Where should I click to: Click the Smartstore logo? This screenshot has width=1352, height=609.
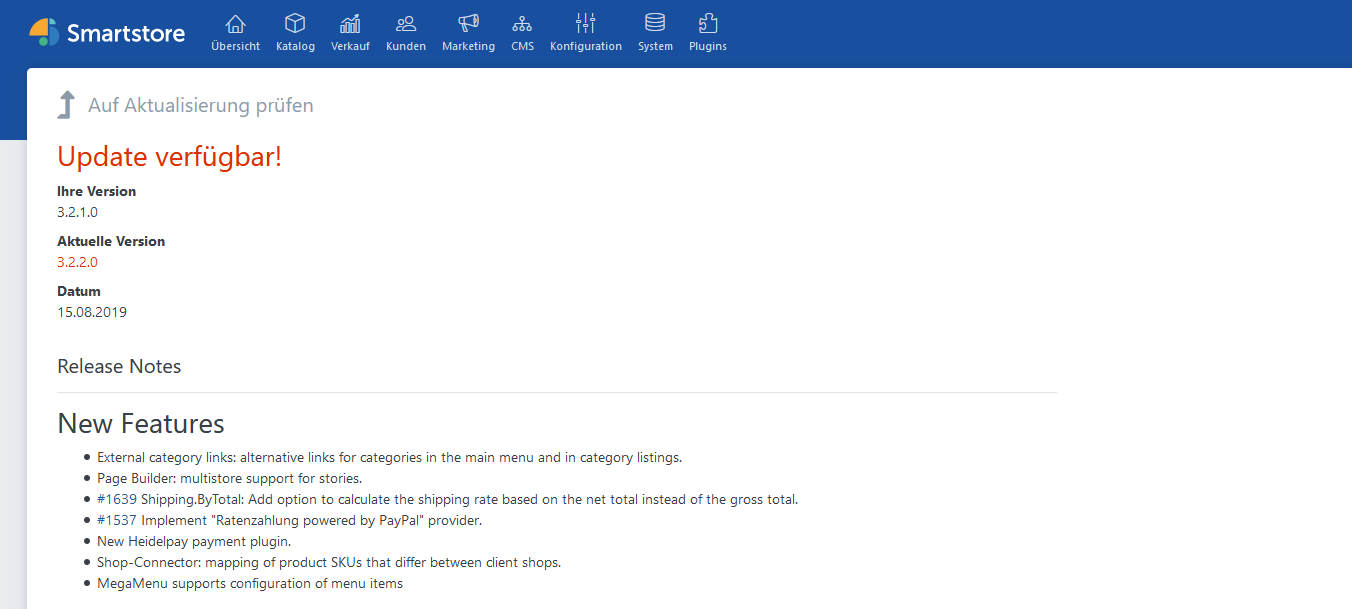click(107, 33)
